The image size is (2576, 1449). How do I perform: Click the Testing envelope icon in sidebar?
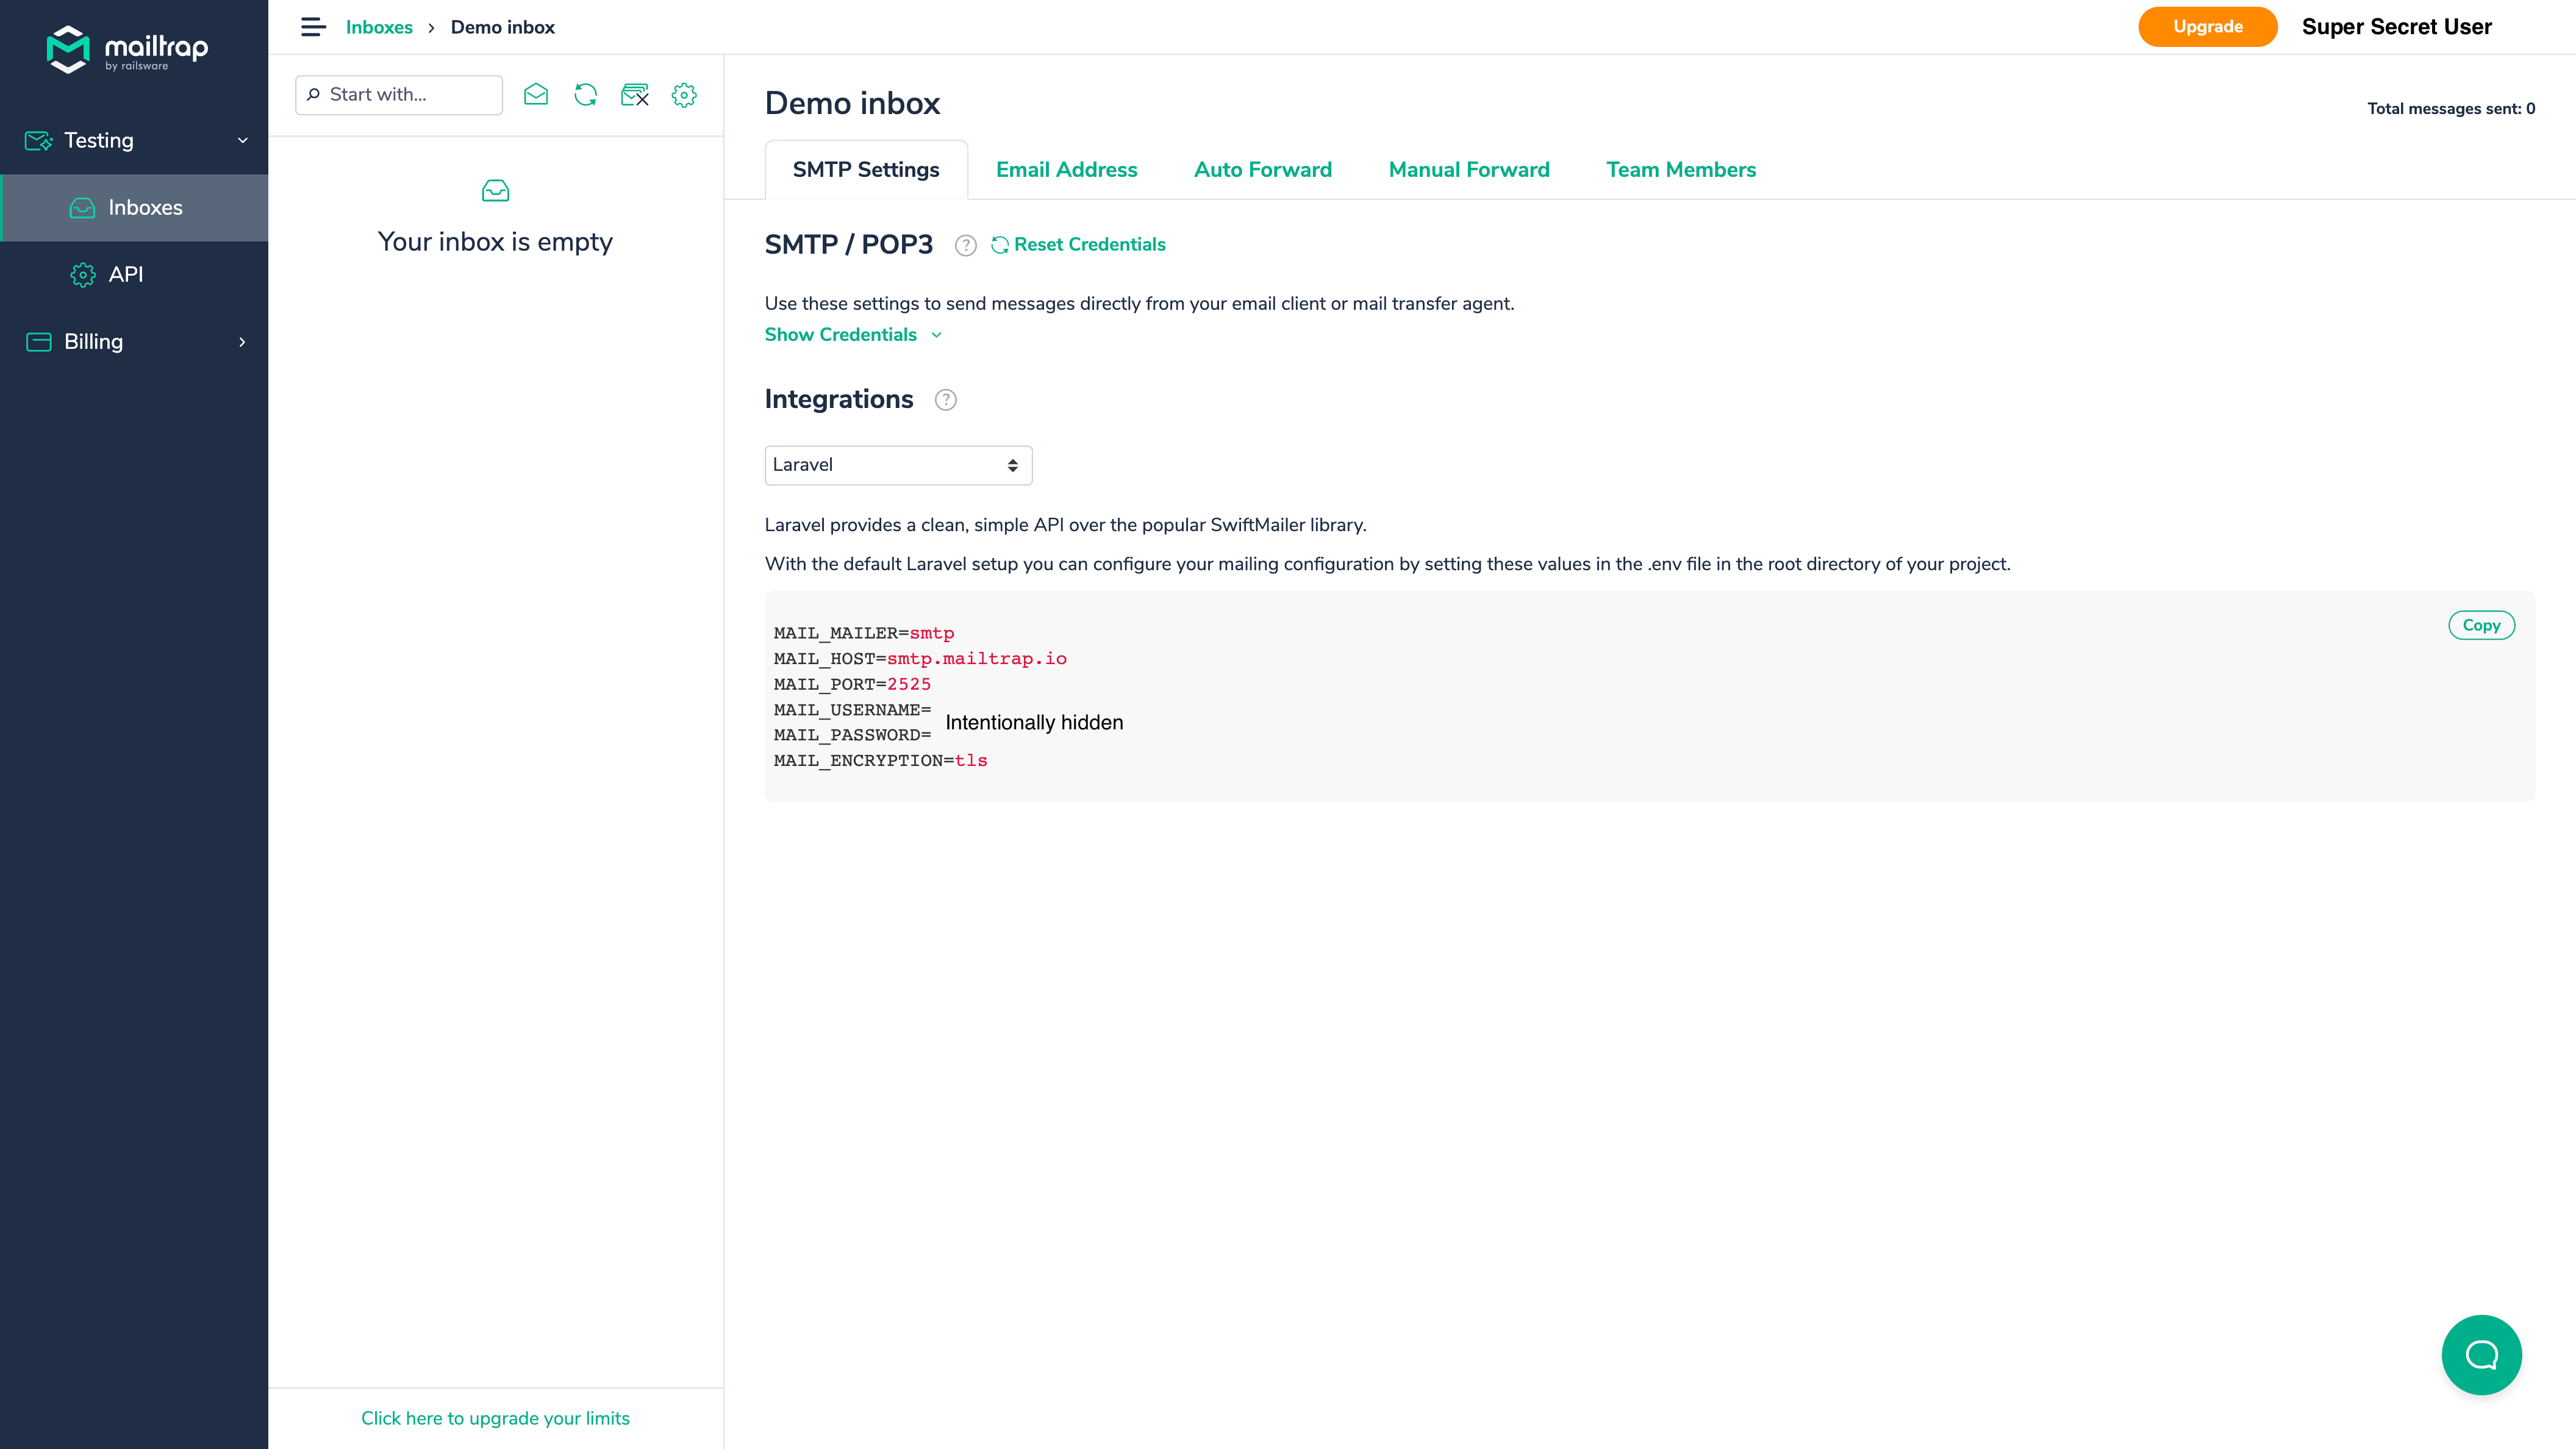(39, 141)
